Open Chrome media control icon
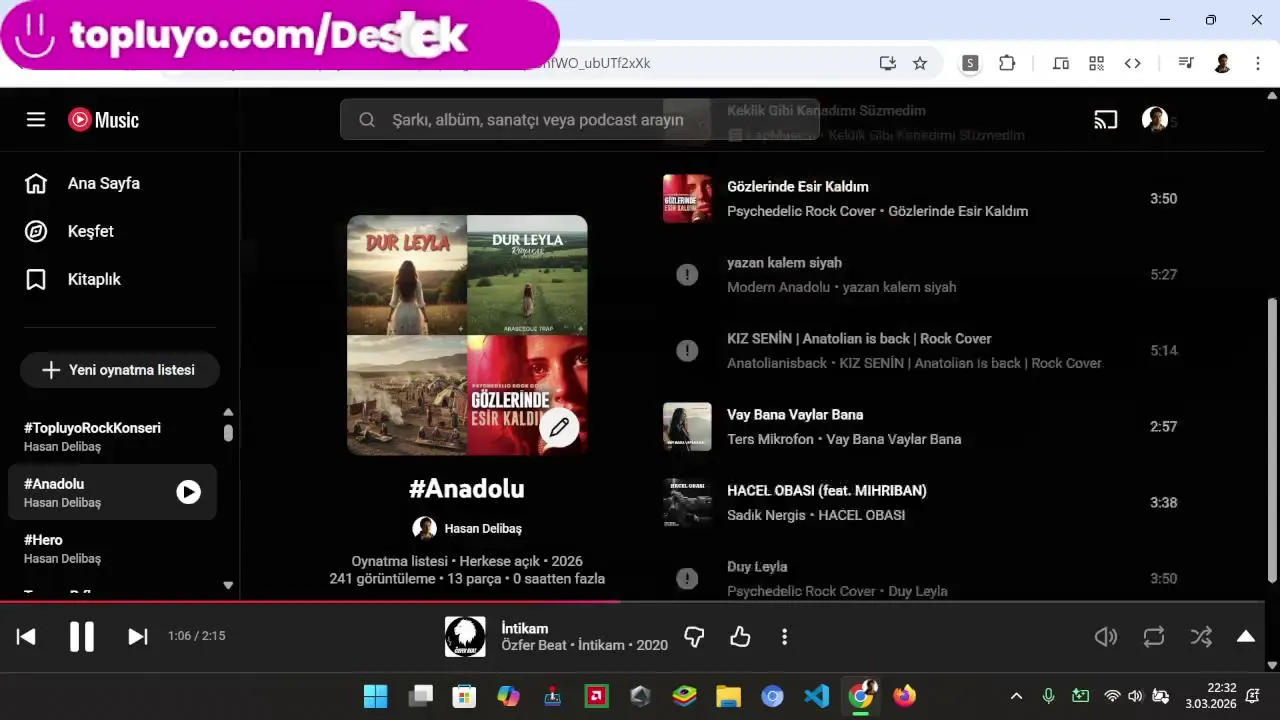 (x=1186, y=63)
